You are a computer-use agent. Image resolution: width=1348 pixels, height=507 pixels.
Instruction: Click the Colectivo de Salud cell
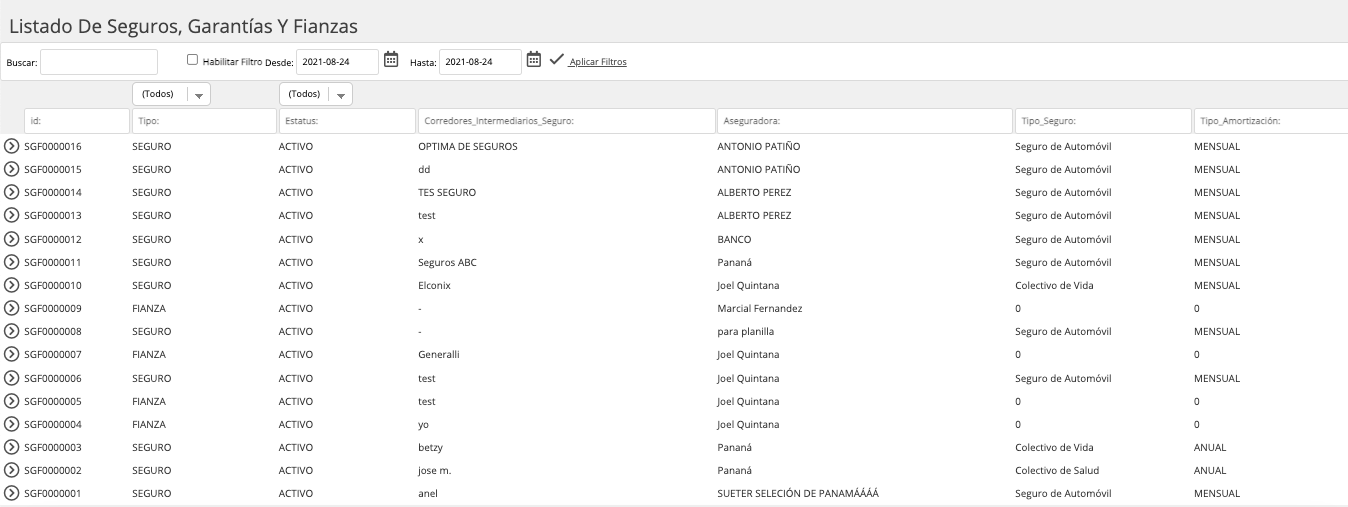[1056, 470]
